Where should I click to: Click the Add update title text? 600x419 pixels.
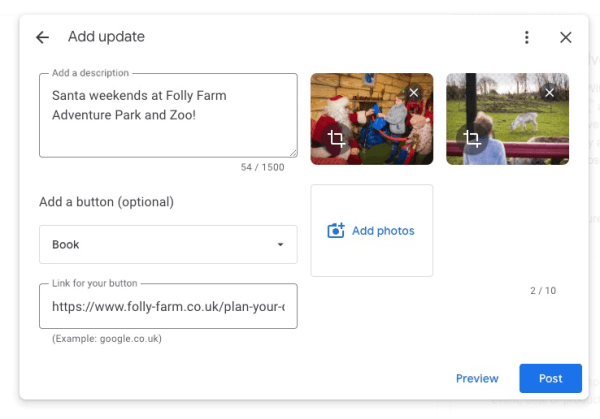click(106, 37)
